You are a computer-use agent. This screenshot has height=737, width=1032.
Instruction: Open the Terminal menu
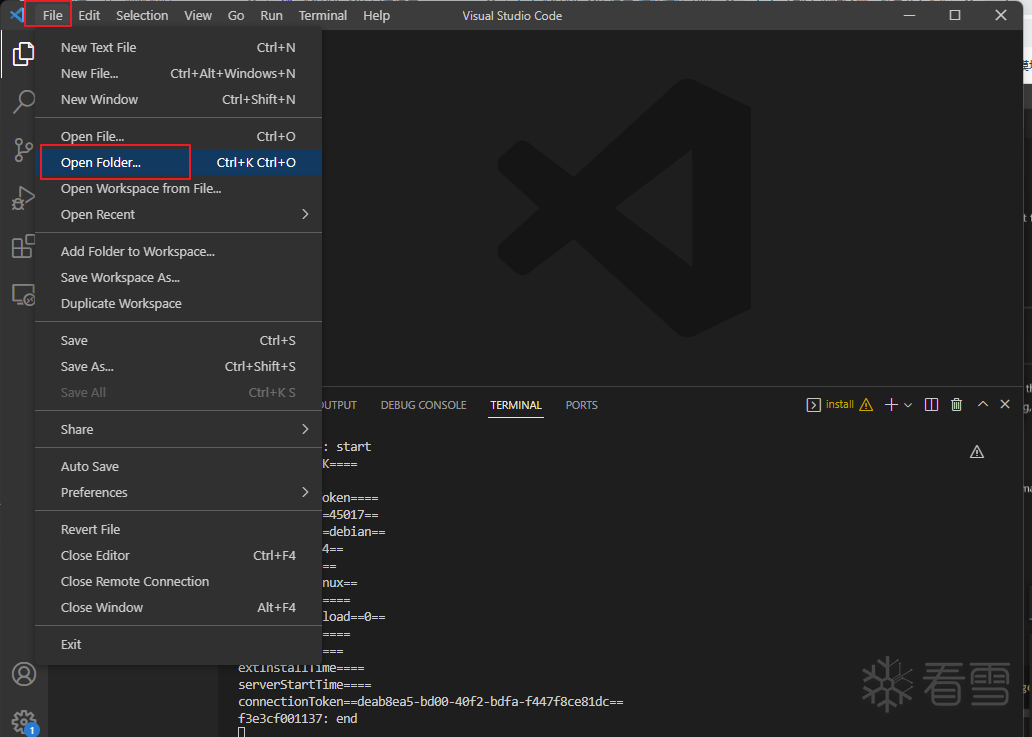[x=322, y=15]
